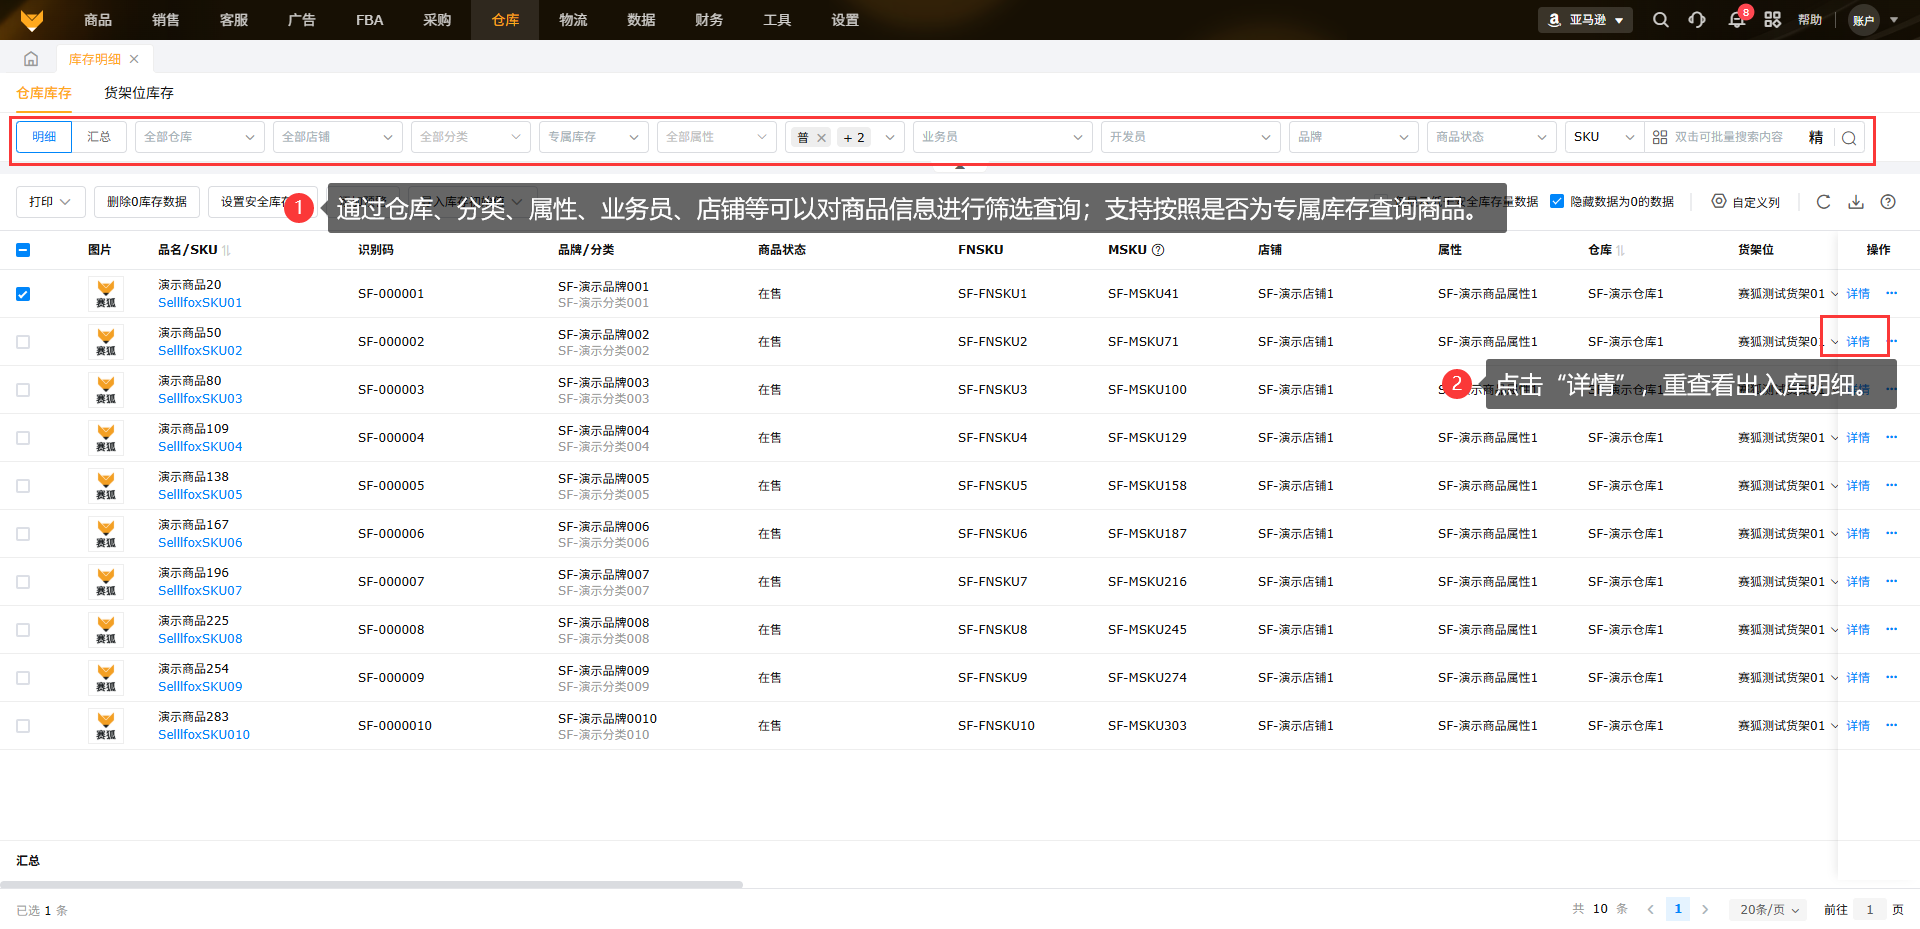Expand the 商品状态 dropdown
This screenshot has width=1920, height=929.
click(x=1492, y=137)
